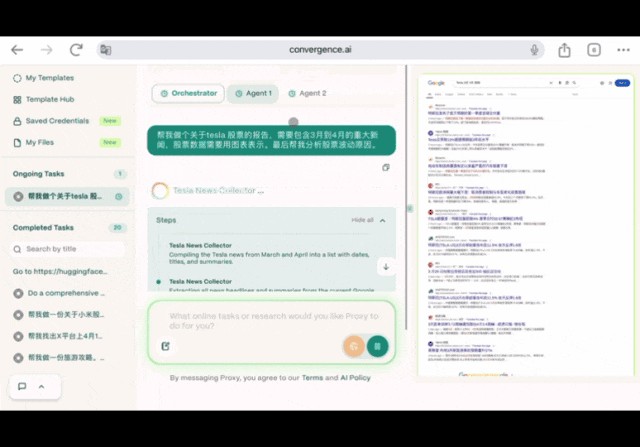The height and width of the screenshot is (447, 640).
Task: Click the green pause button
Action: [377, 346]
